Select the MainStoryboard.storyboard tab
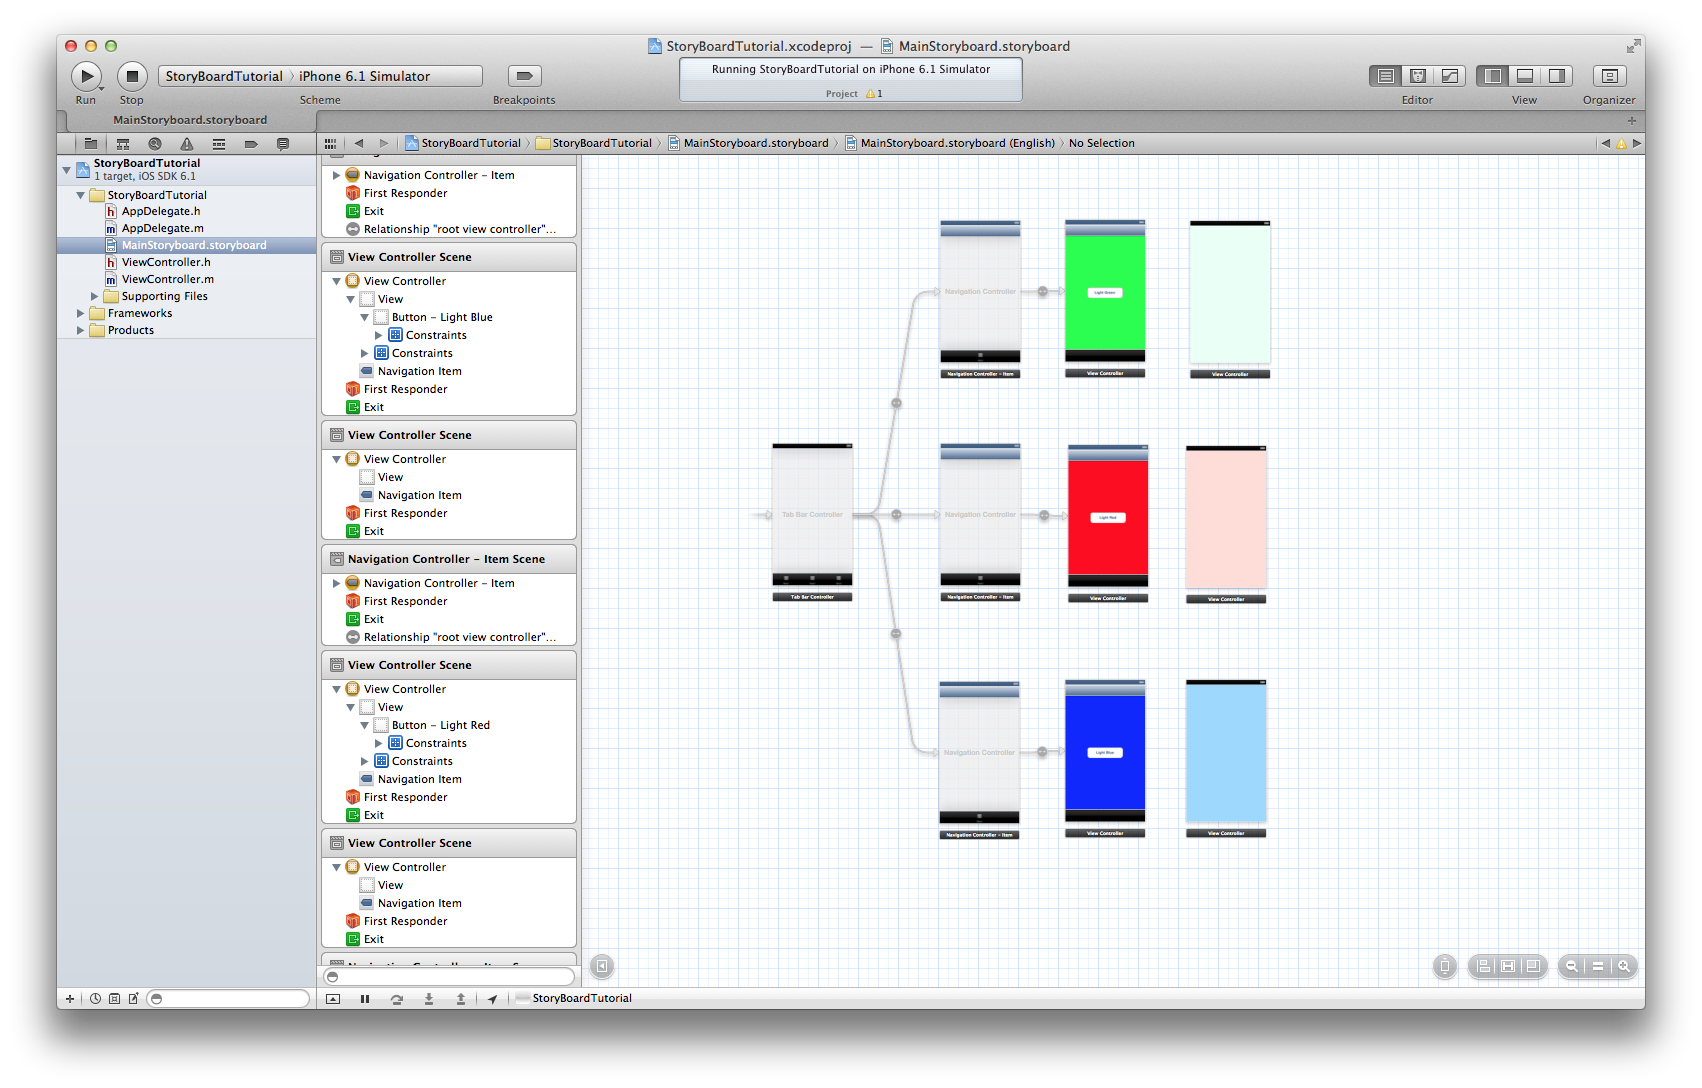Image resolution: width=1702 pixels, height=1088 pixels. 190,120
